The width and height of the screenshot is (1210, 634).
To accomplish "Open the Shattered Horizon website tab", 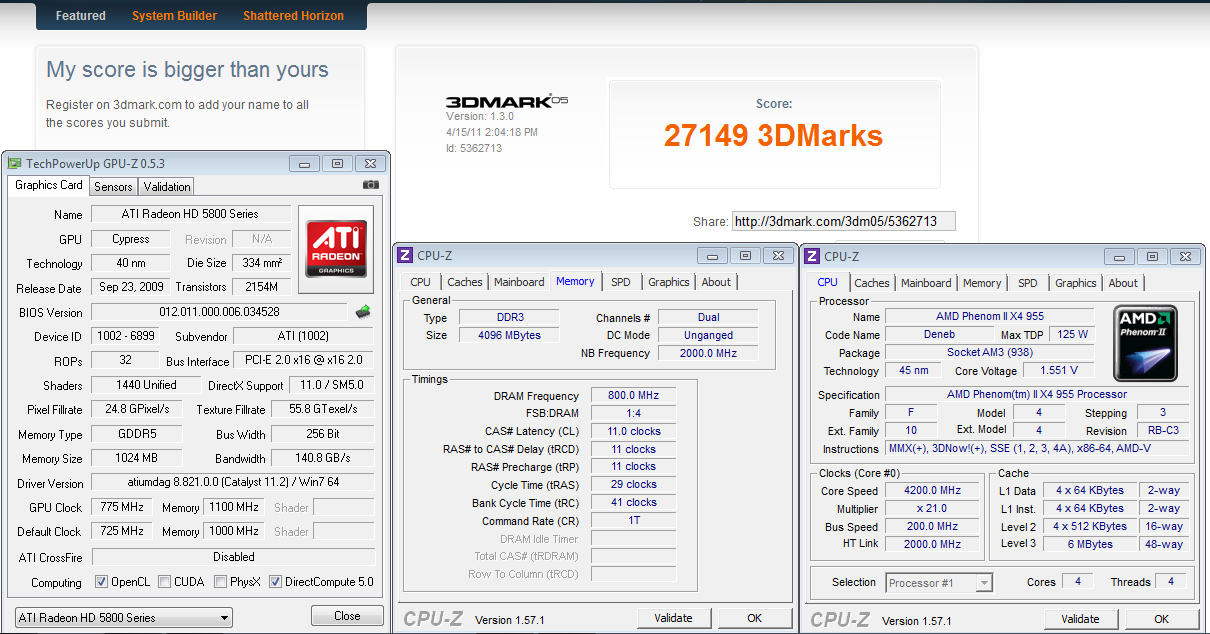I will click(x=293, y=16).
